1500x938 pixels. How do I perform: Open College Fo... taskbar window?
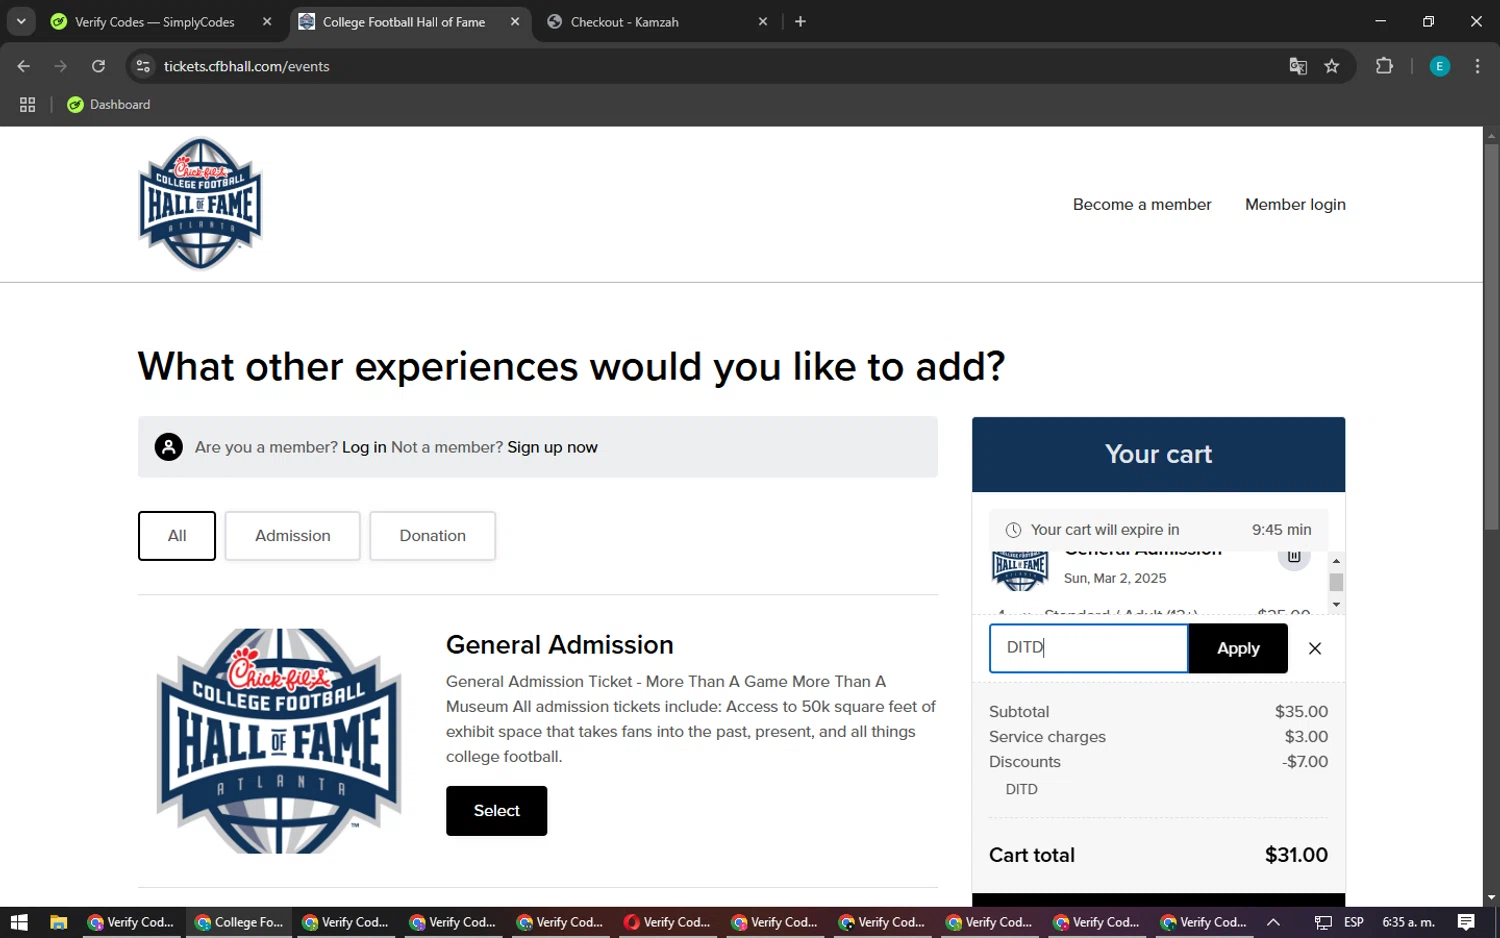pos(239,922)
